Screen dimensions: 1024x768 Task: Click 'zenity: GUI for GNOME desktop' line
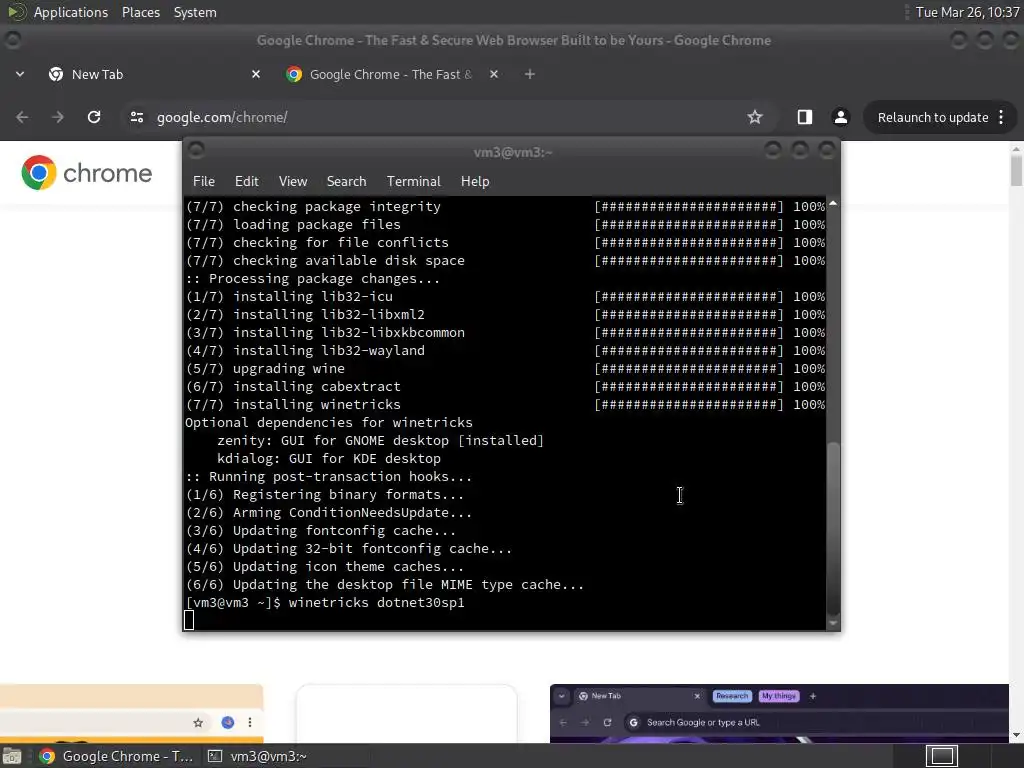(380, 440)
